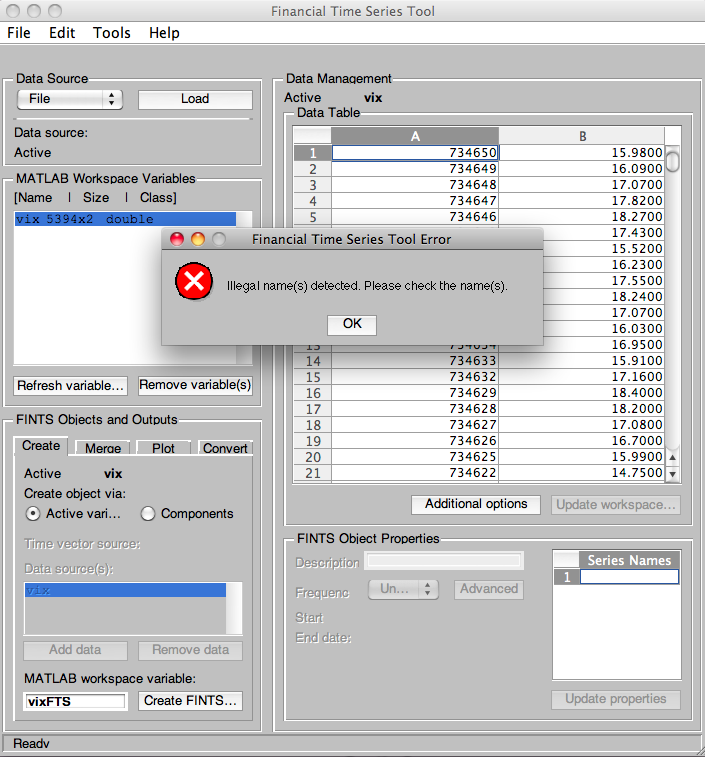Click the vixFTS workspace variable field

coord(76,701)
